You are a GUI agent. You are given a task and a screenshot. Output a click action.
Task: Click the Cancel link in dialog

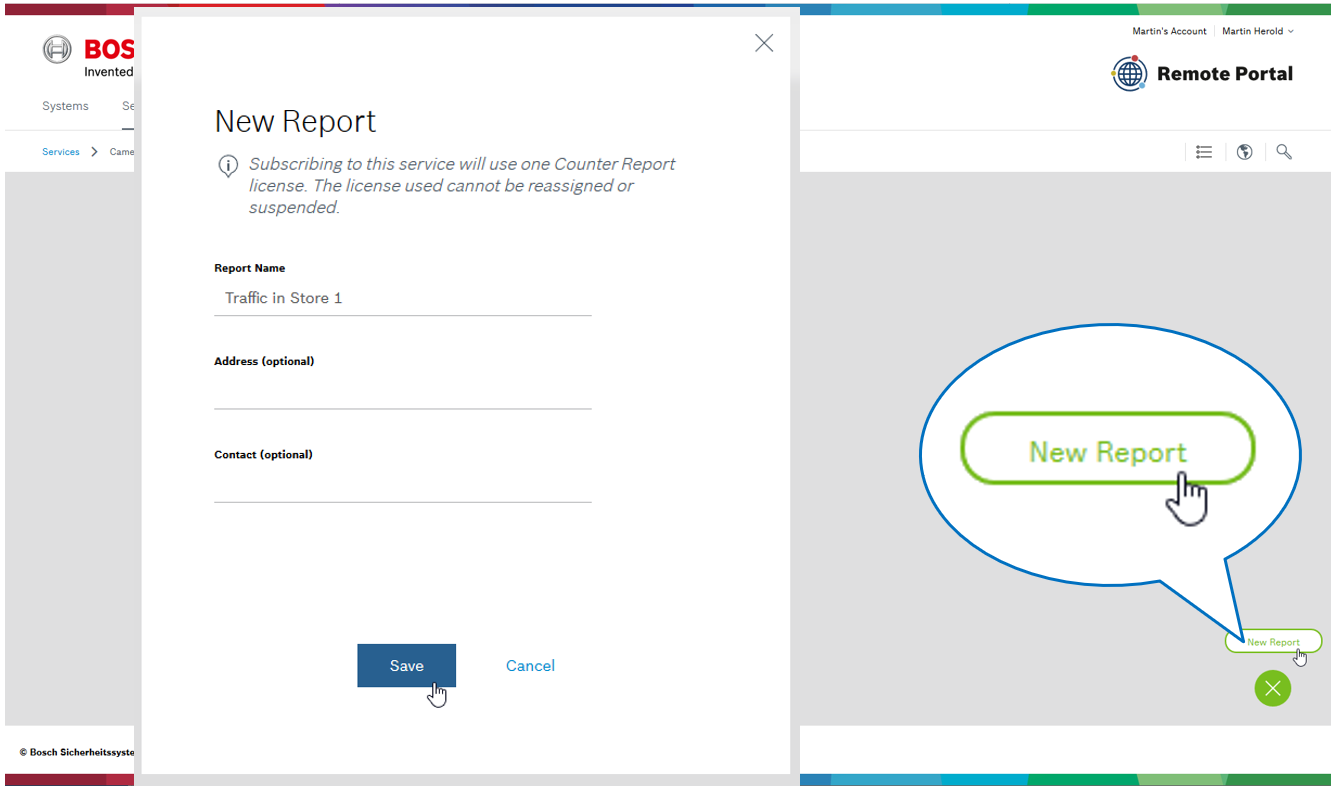pos(530,666)
